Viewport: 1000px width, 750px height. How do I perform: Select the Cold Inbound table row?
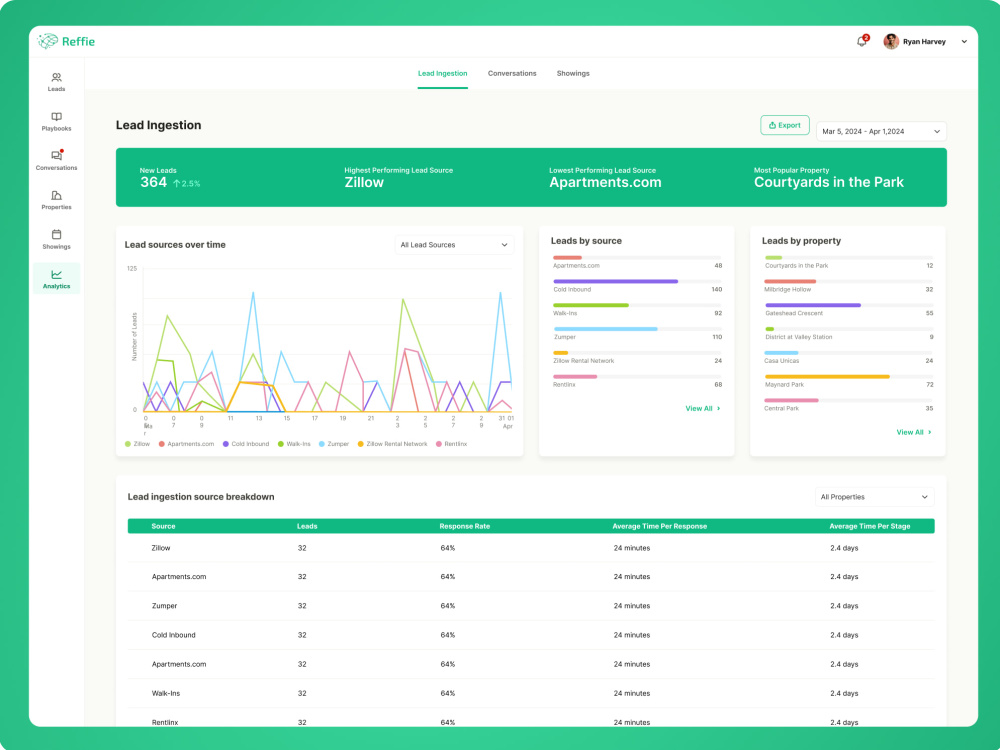click(531, 635)
